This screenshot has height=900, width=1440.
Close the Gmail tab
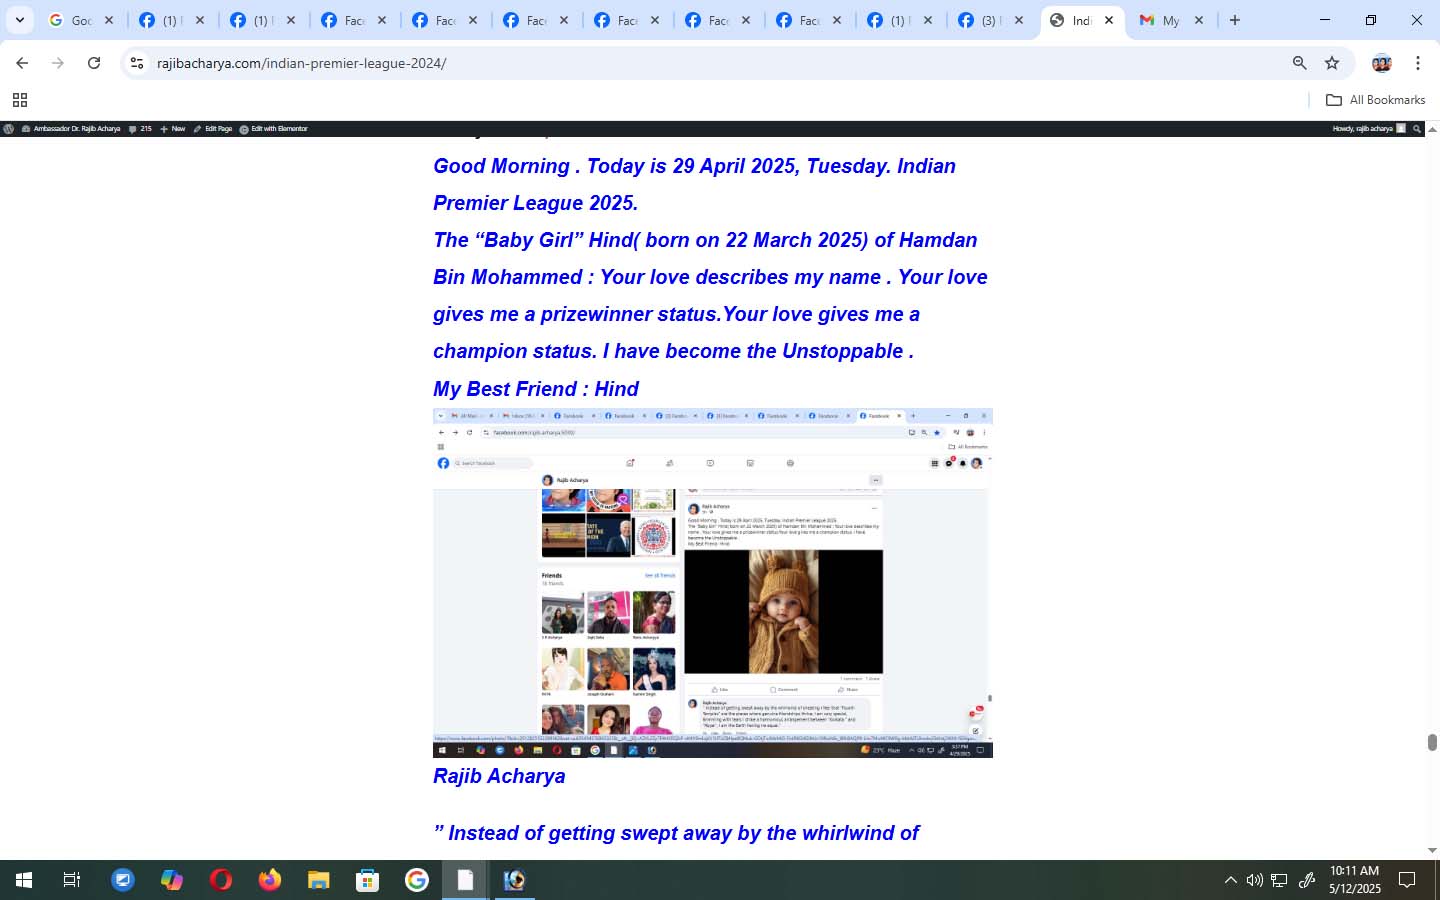point(1199,20)
